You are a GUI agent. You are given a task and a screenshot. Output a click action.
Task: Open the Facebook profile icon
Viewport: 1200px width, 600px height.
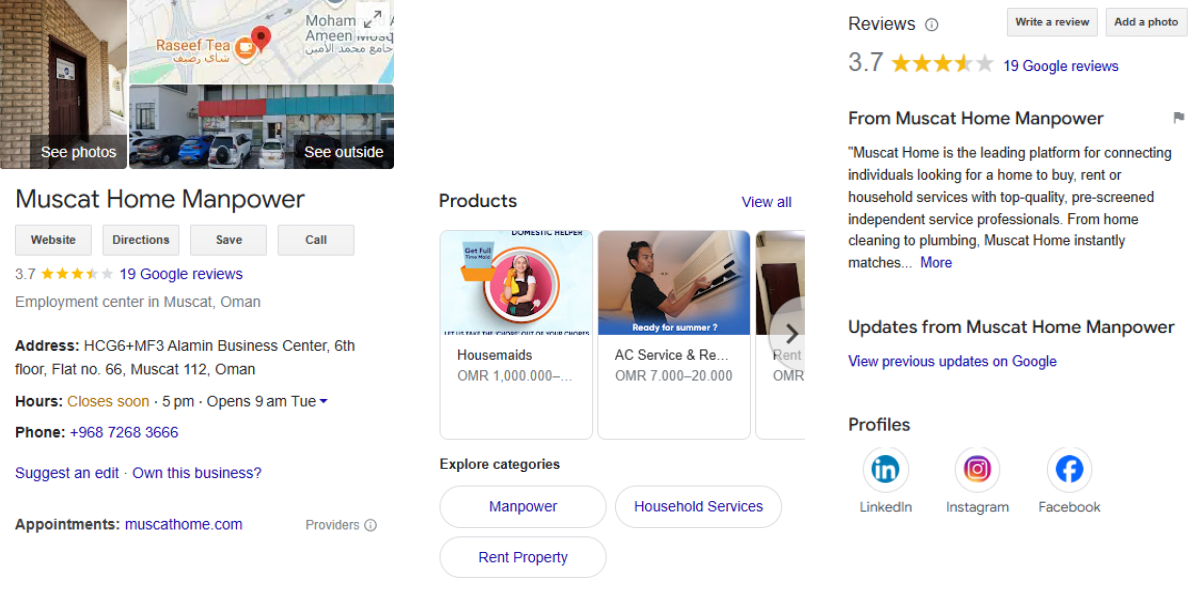pos(1069,469)
